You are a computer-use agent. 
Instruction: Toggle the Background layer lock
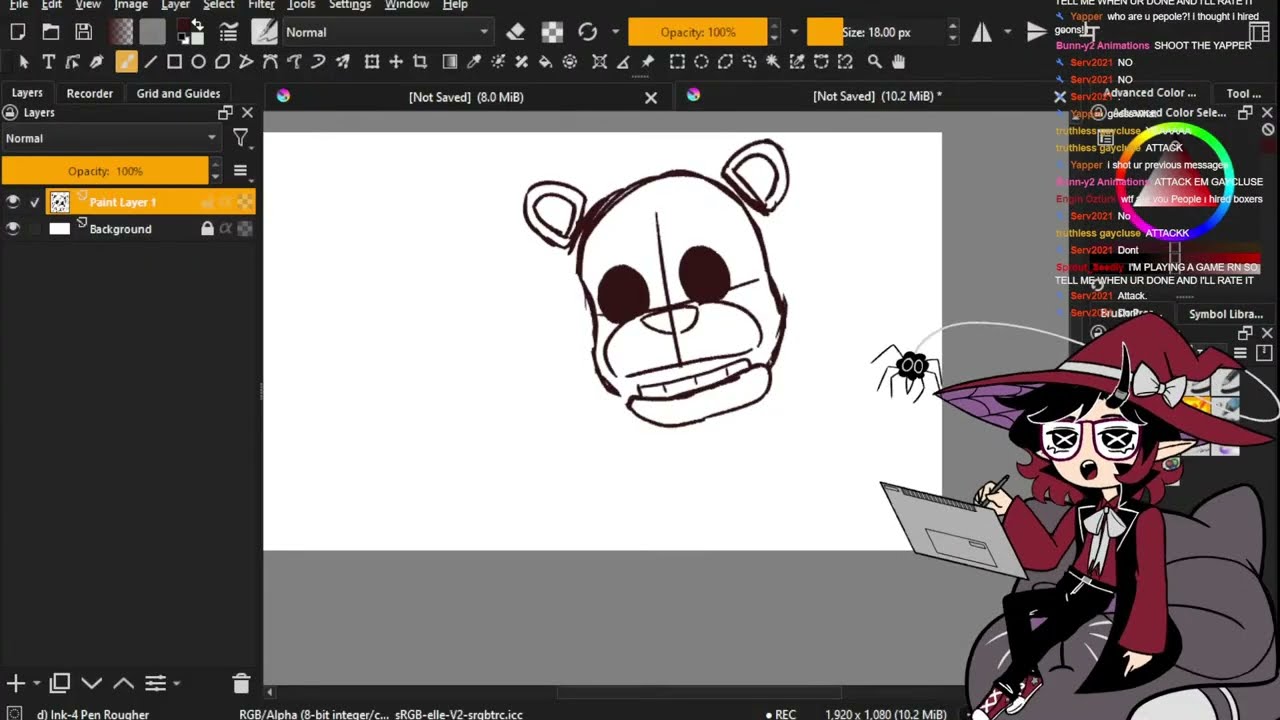coord(207,229)
